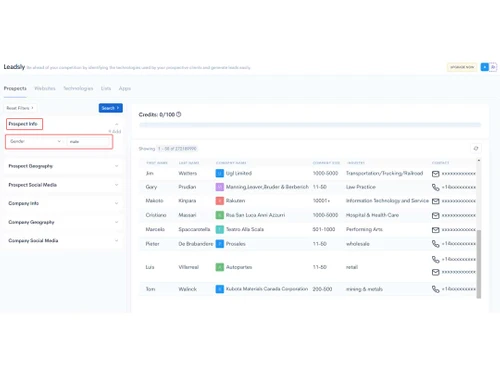The image size is (500, 375).
Task: Expand the Company Social Media section
Action: (63, 240)
